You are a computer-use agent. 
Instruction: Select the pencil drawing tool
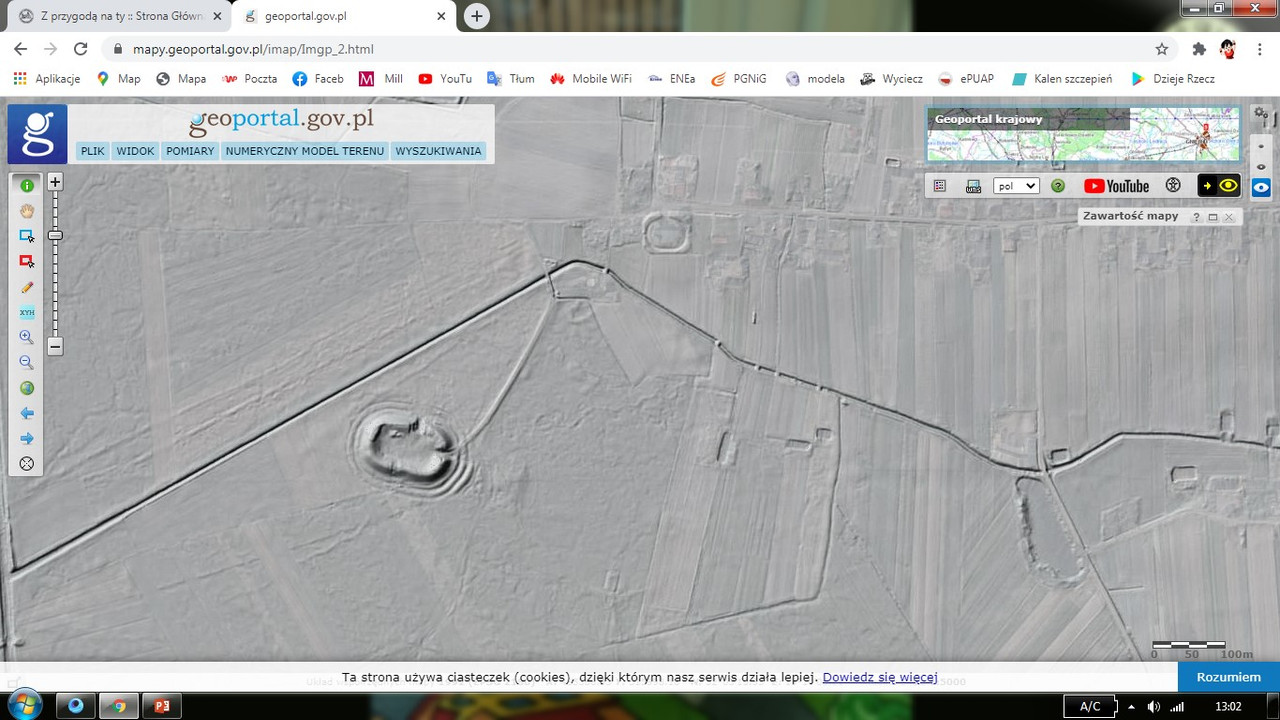27,287
